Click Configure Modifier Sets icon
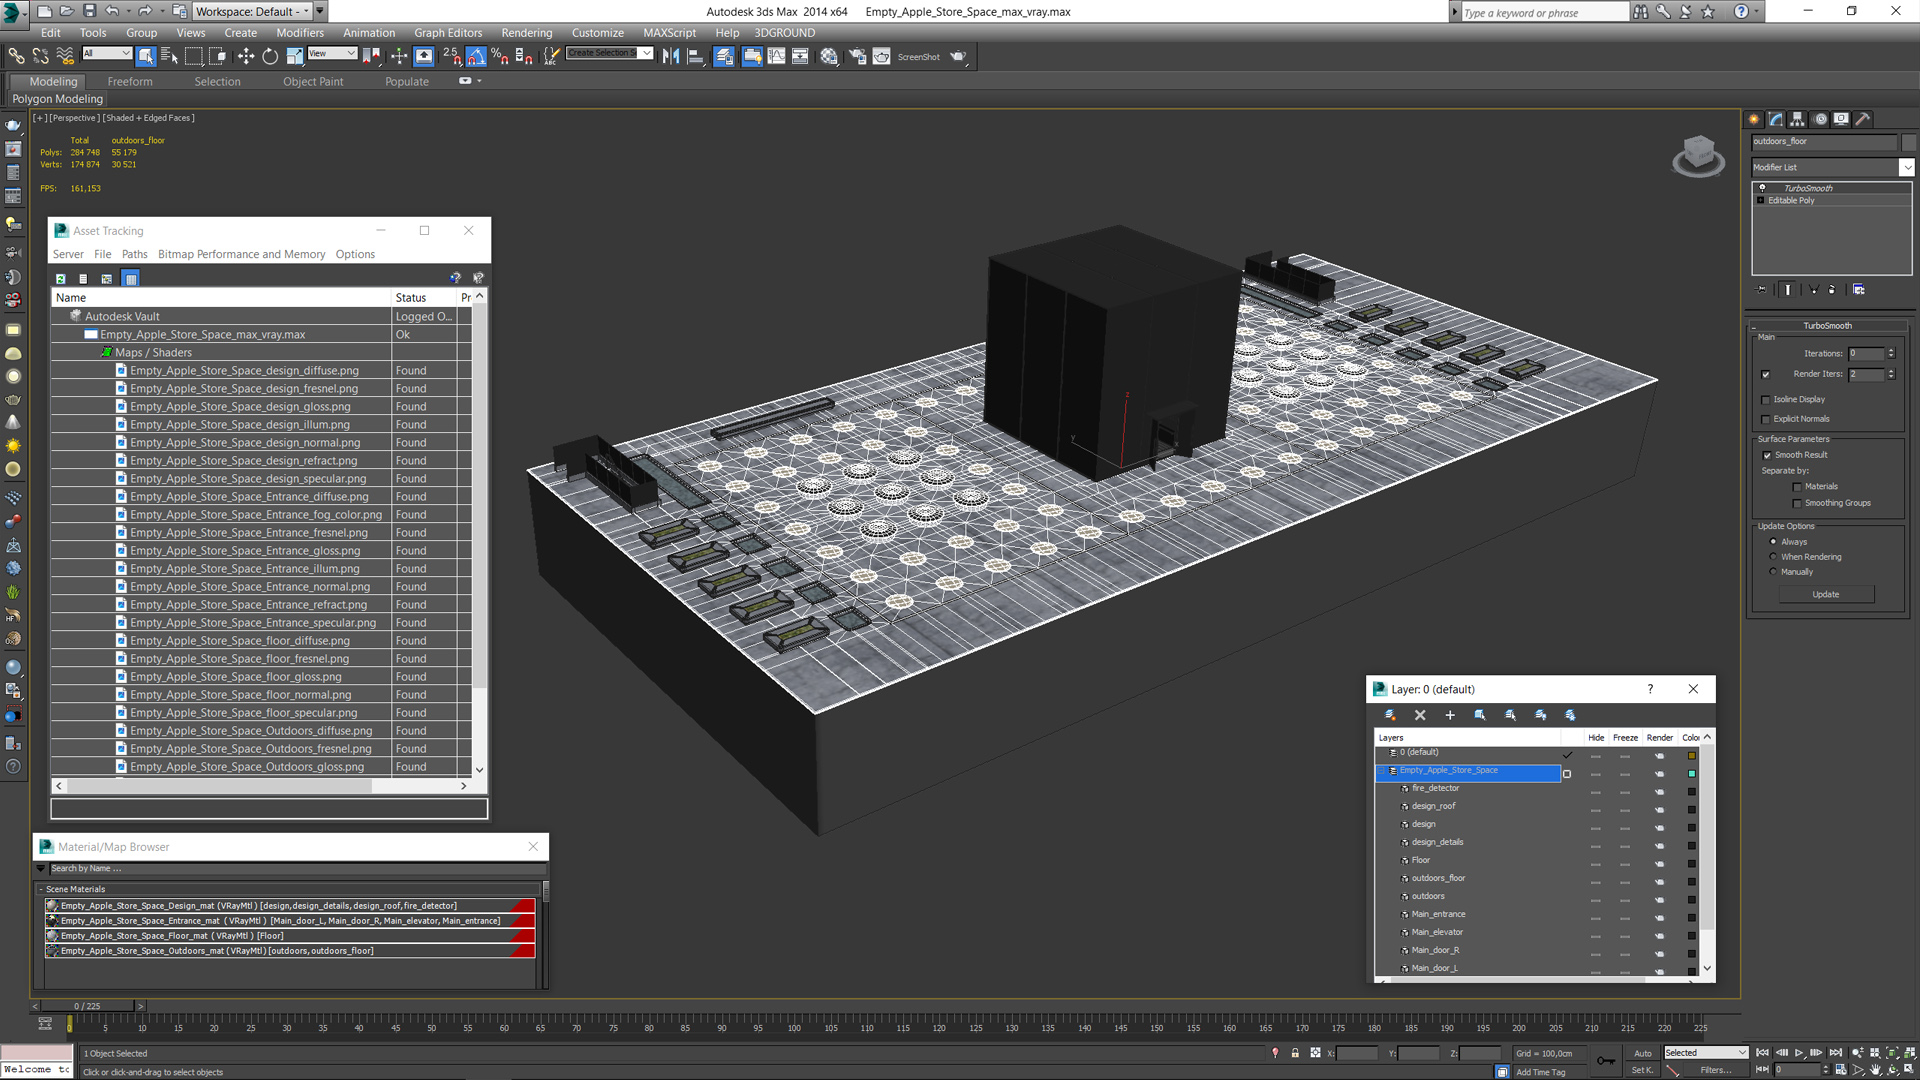This screenshot has width=1920, height=1080. [1858, 289]
